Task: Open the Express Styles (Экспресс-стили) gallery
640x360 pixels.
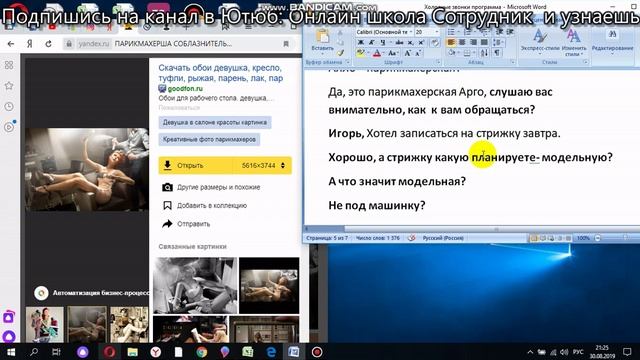Action: coord(540,42)
